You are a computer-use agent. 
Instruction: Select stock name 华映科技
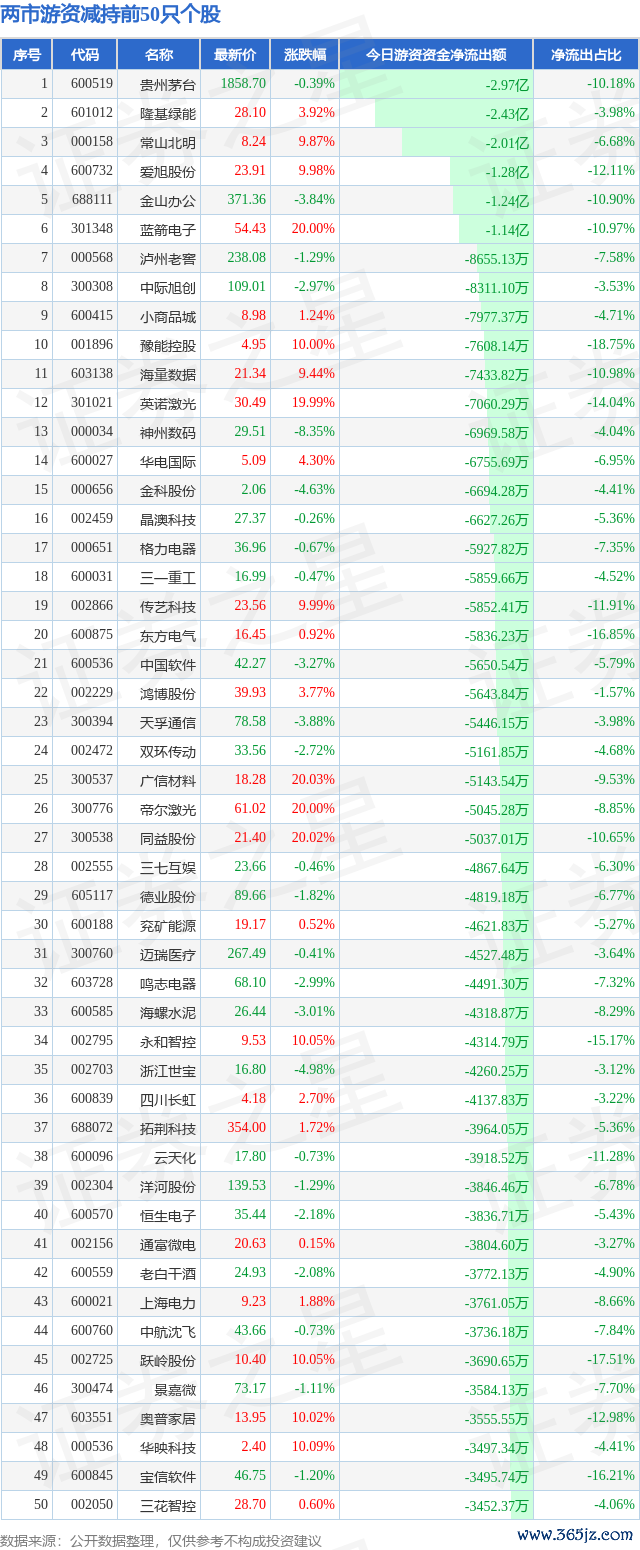[x=168, y=1447]
